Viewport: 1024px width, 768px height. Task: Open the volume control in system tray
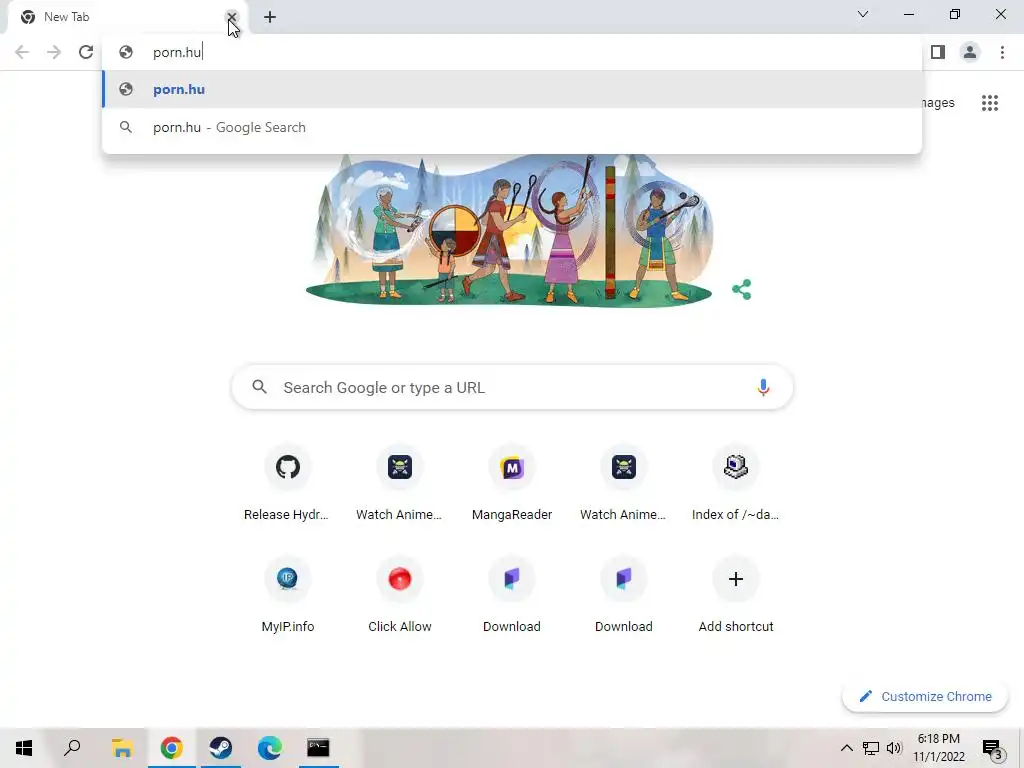tap(894, 748)
